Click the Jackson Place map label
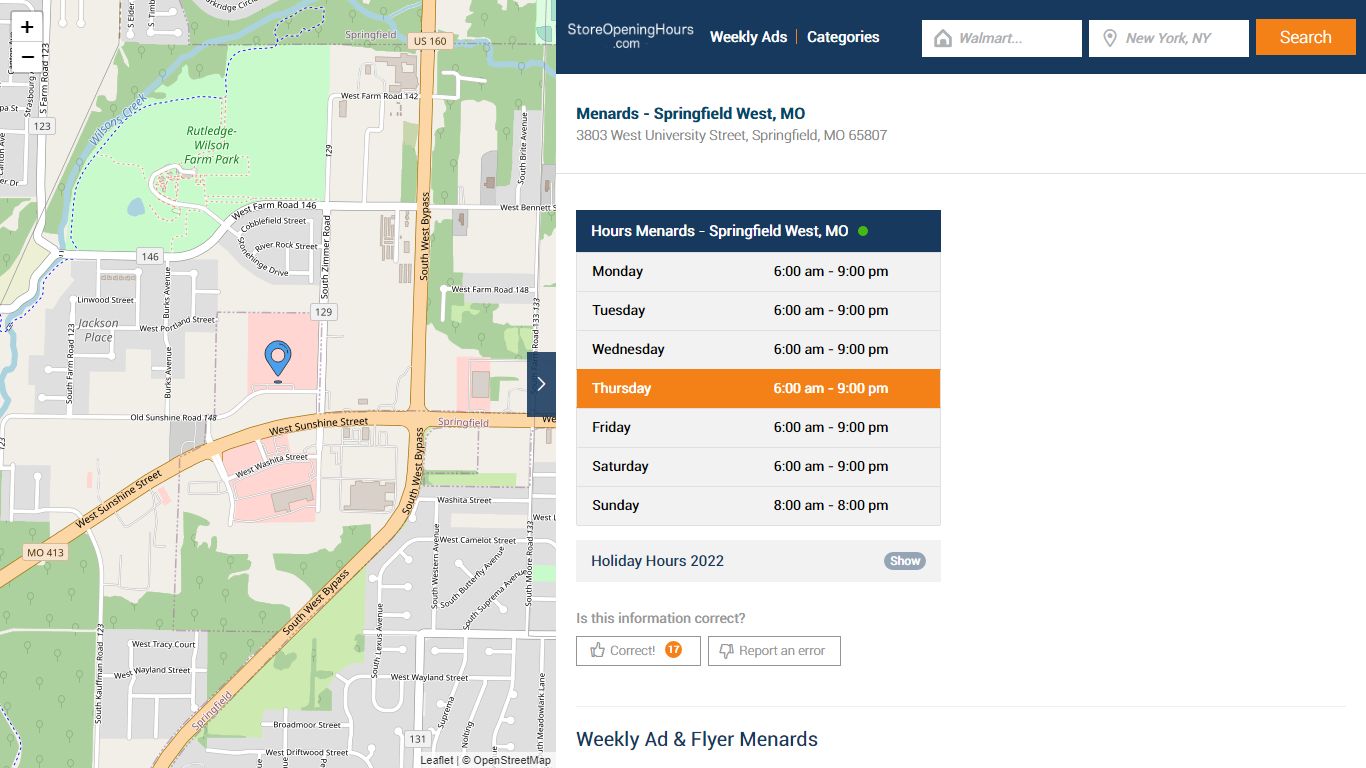1366x768 pixels. pyautogui.click(x=98, y=330)
